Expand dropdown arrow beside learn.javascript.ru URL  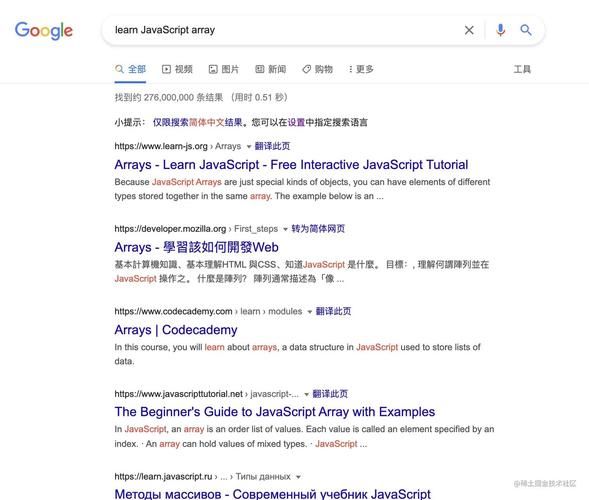pyautogui.click(x=298, y=477)
